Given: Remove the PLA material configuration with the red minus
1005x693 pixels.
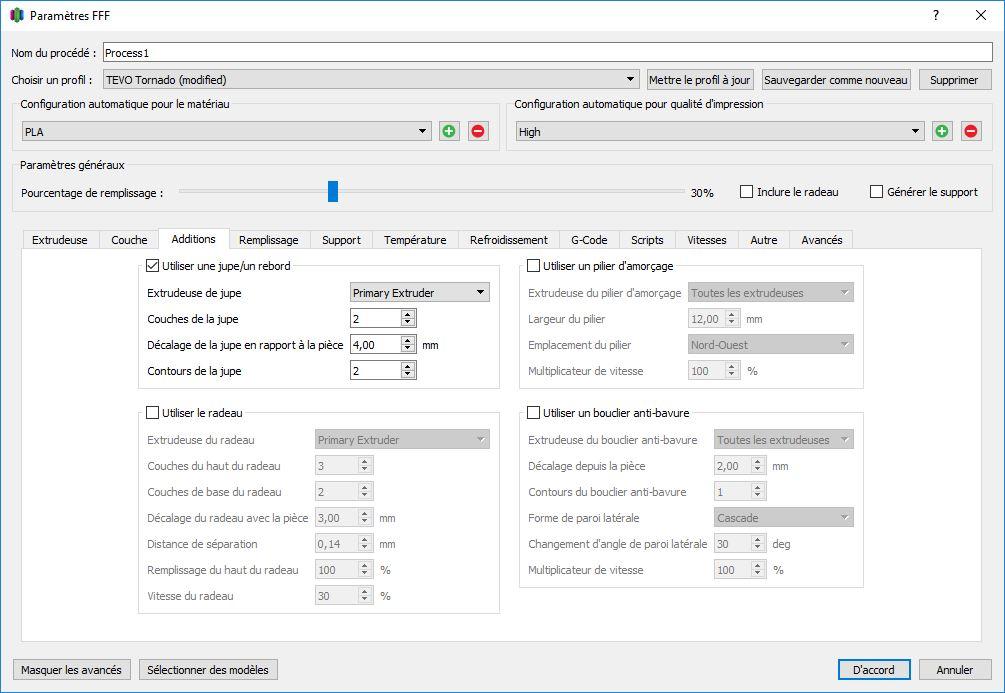Looking at the screenshot, I should (x=478, y=131).
